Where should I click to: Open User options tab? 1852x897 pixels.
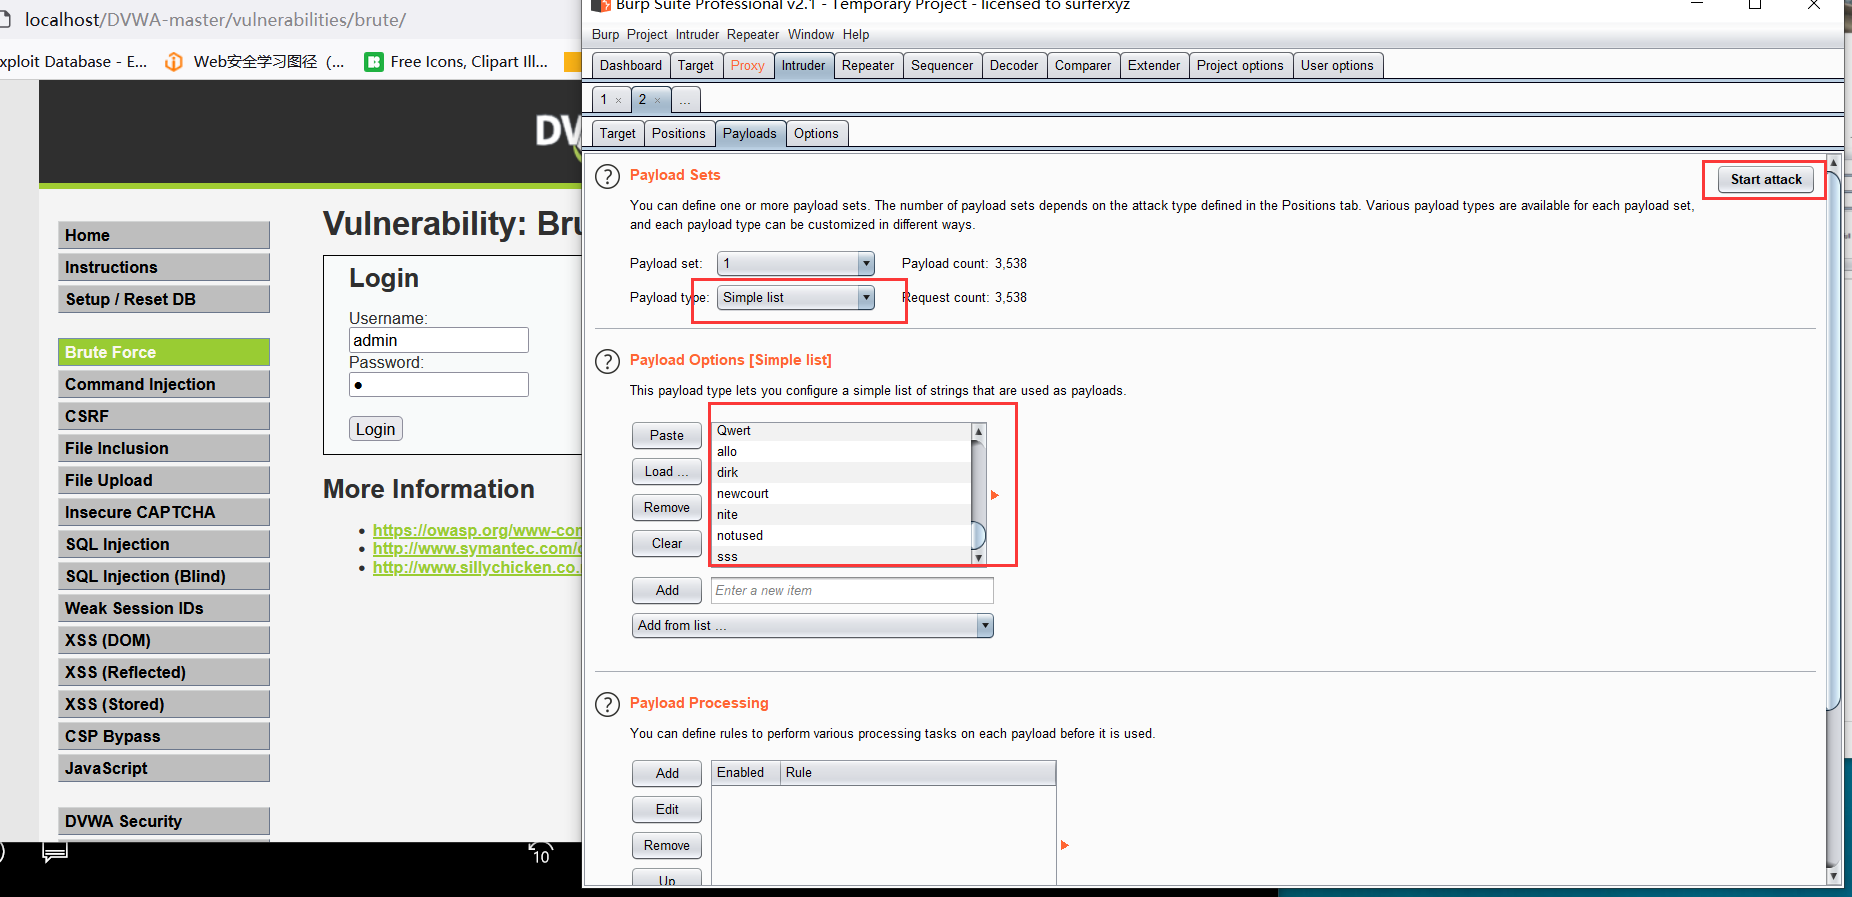[1337, 66]
